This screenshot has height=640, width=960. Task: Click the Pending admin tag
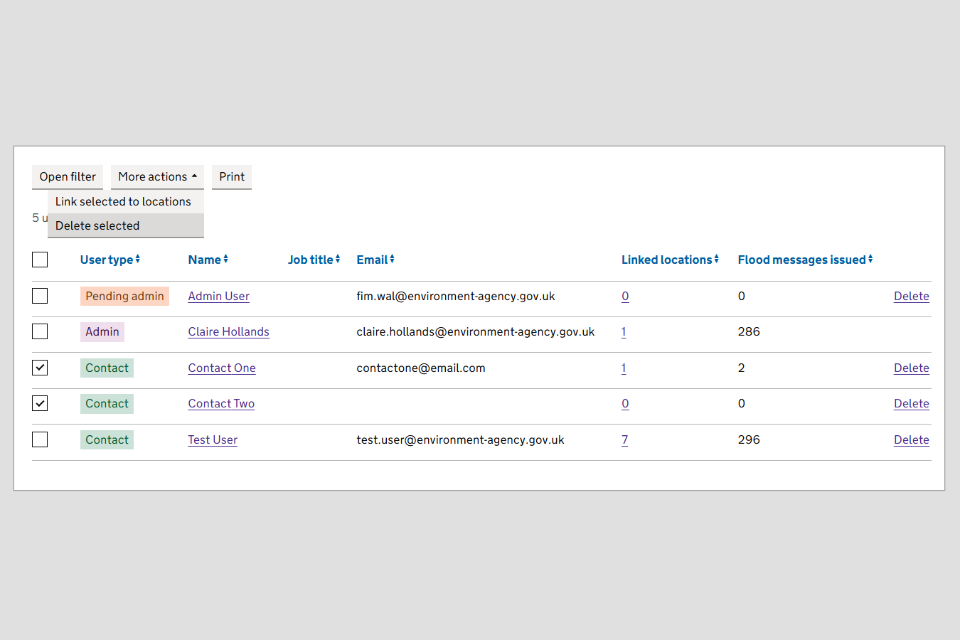pyautogui.click(x=125, y=296)
